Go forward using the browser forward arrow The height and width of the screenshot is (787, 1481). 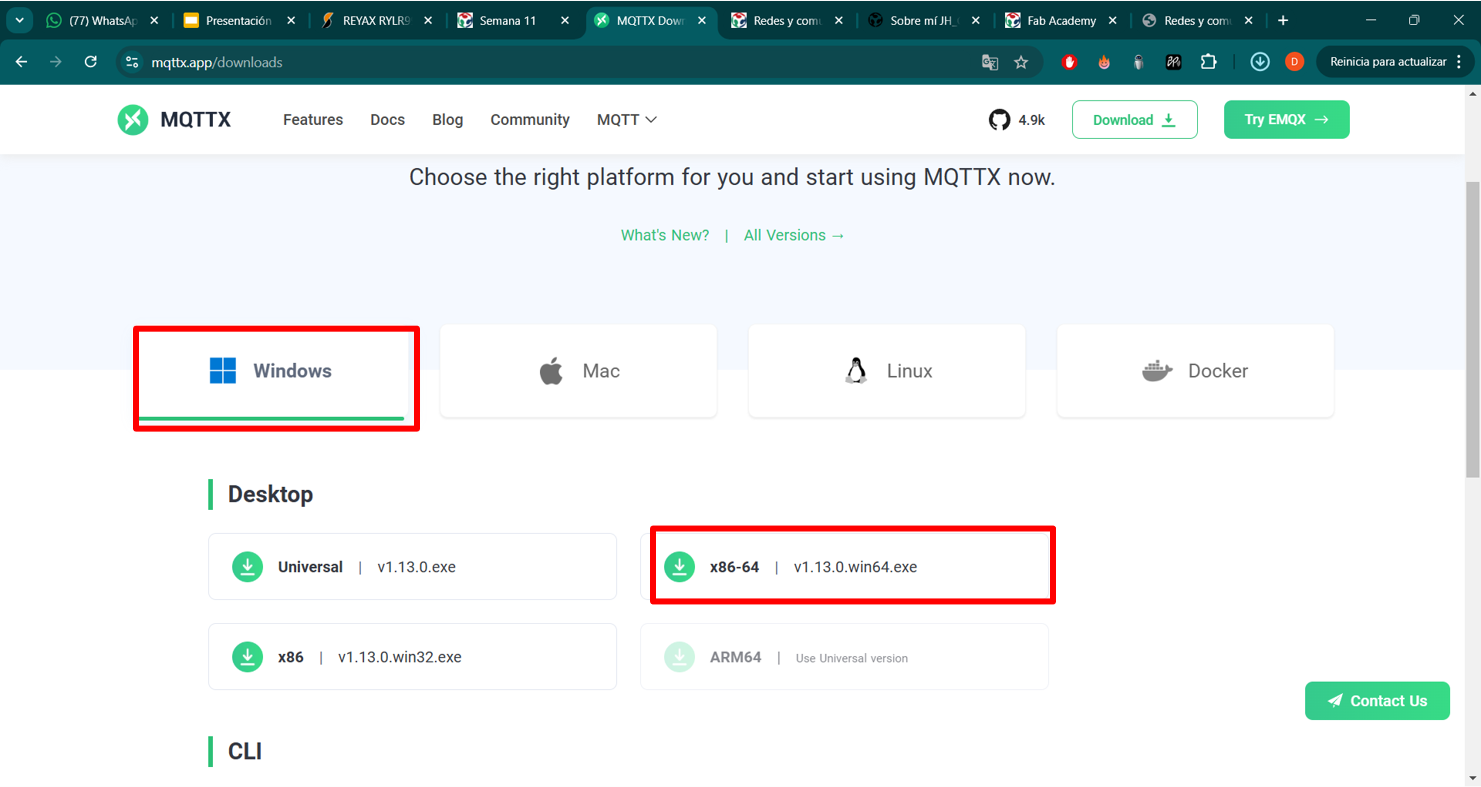pyautogui.click(x=56, y=62)
